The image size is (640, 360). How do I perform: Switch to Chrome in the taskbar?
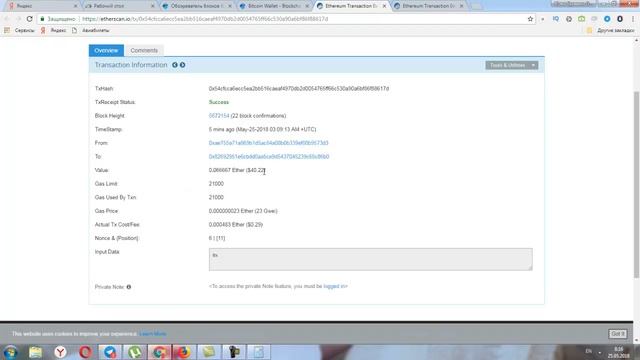[x=160, y=352]
